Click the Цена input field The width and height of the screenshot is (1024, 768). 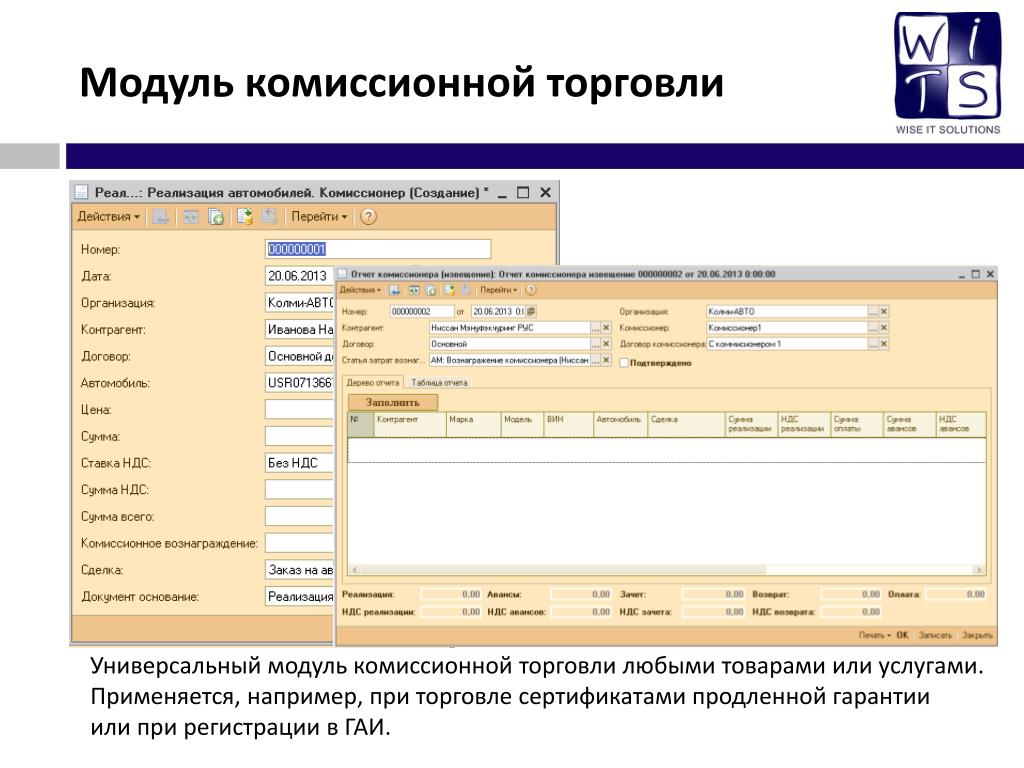(x=300, y=409)
